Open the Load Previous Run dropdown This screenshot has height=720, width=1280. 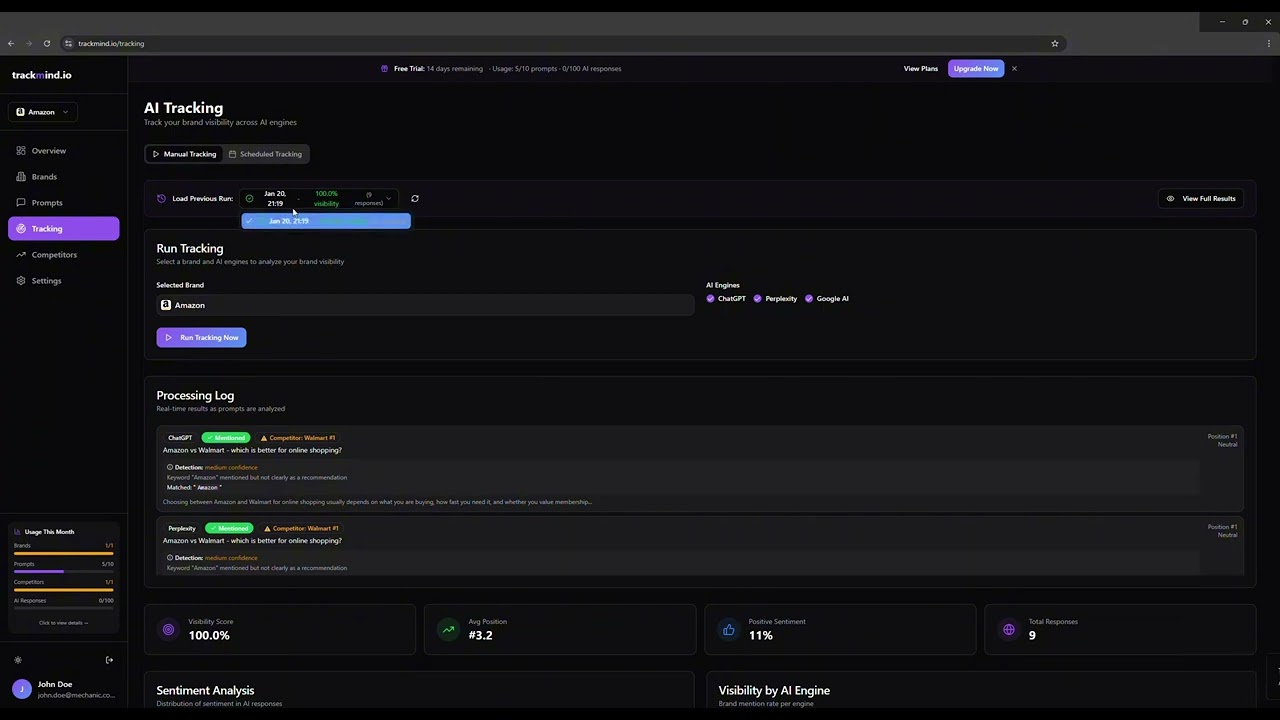coord(320,198)
